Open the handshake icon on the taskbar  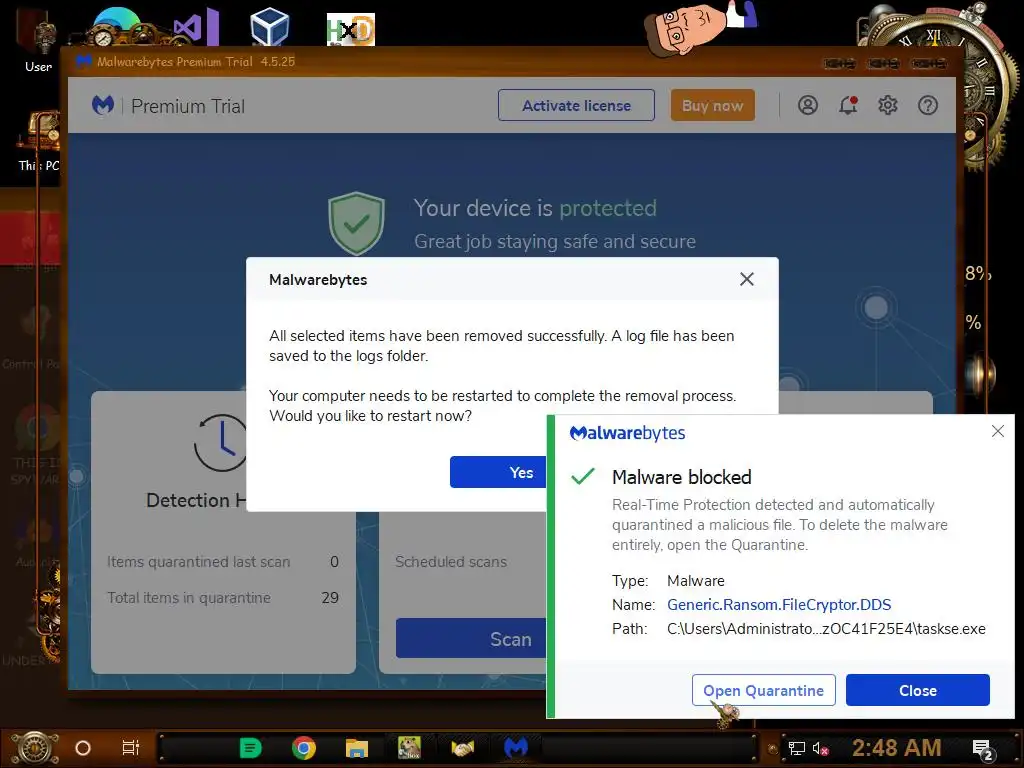click(x=462, y=748)
